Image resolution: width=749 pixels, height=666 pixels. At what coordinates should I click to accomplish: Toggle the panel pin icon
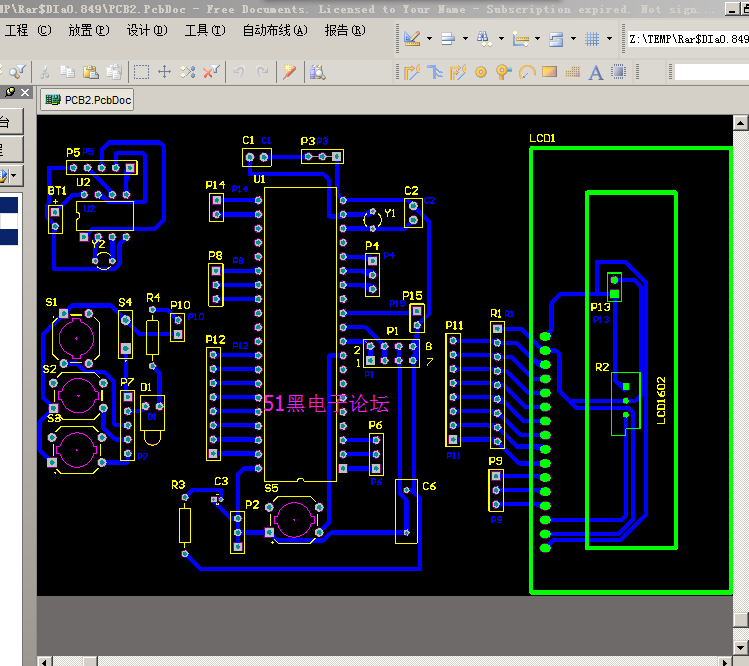tap(10, 91)
